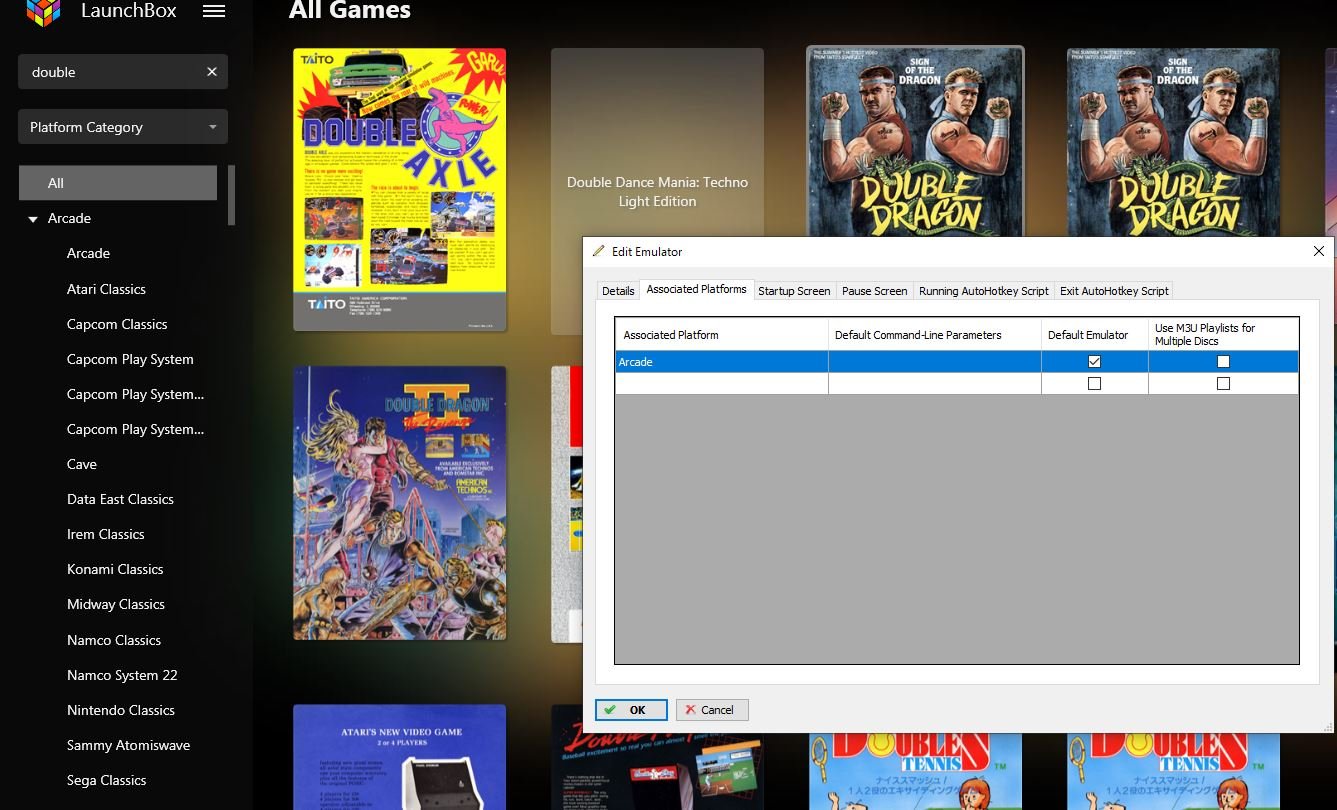Close the Edit Emulator dialog

point(1319,251)
